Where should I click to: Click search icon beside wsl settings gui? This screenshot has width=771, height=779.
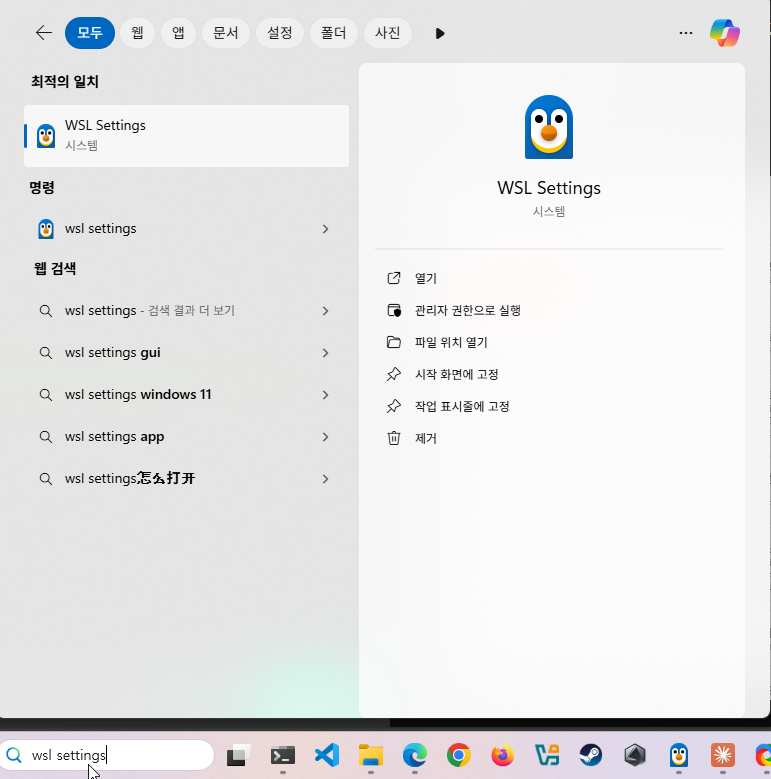click(x=46, y=353)
